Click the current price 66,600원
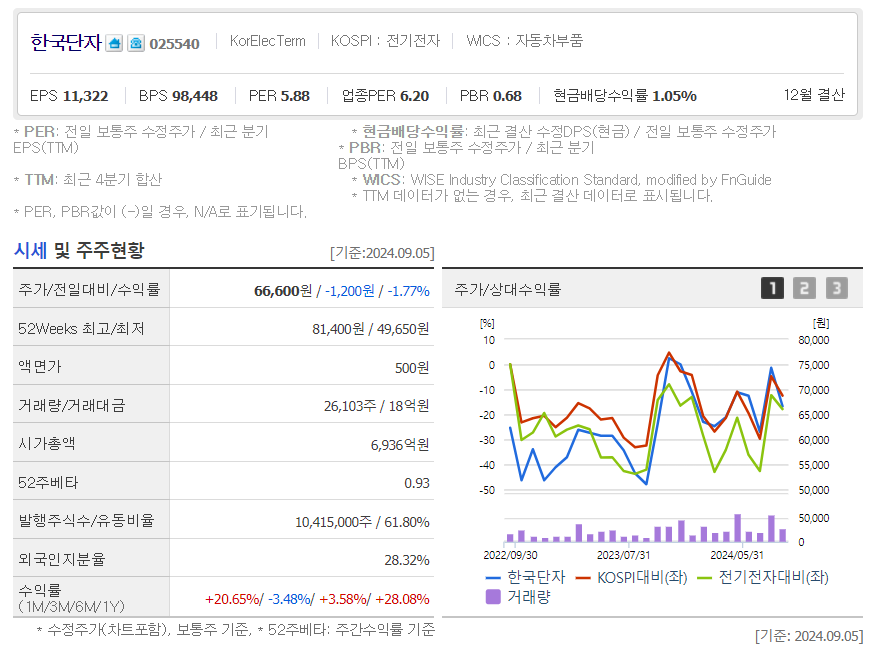The height and width of the screenshot is (649, 882). coord(283,291)
